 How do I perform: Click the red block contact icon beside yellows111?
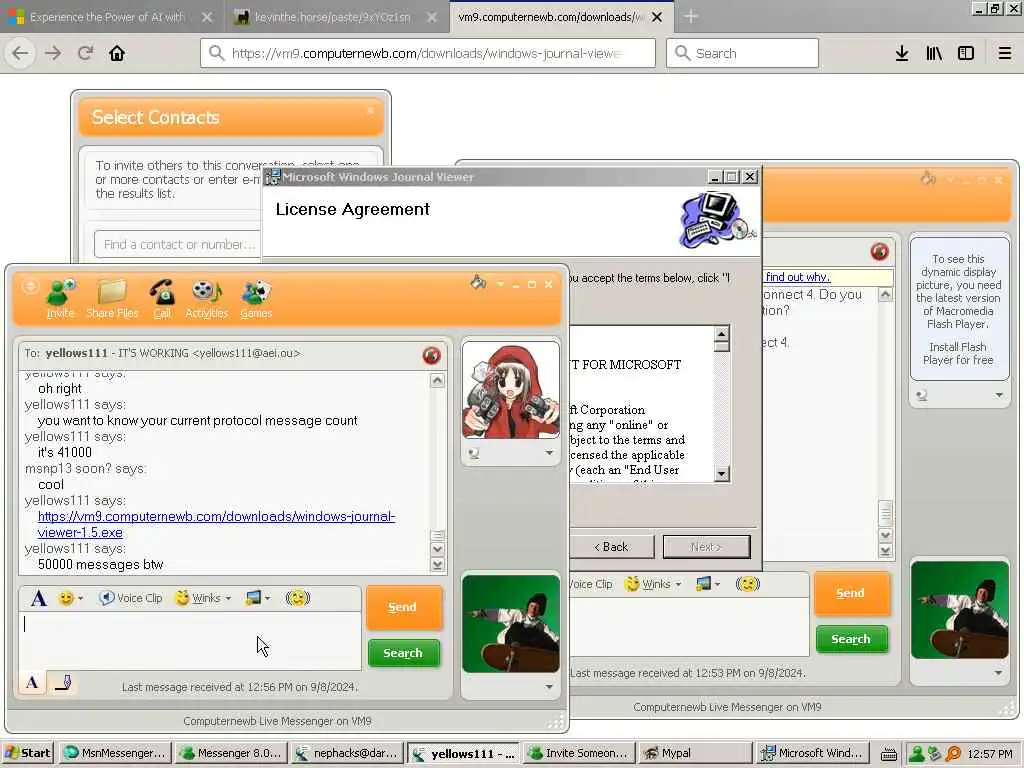pos(431,355)
